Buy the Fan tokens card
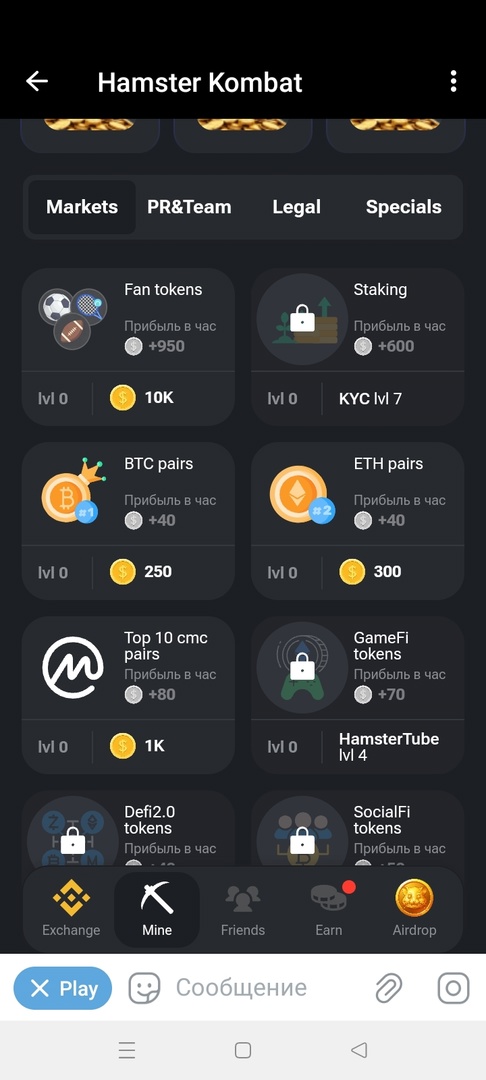The width and height of the screenshot is (486, 1080). pyautogui.click(x=128, y=346)
